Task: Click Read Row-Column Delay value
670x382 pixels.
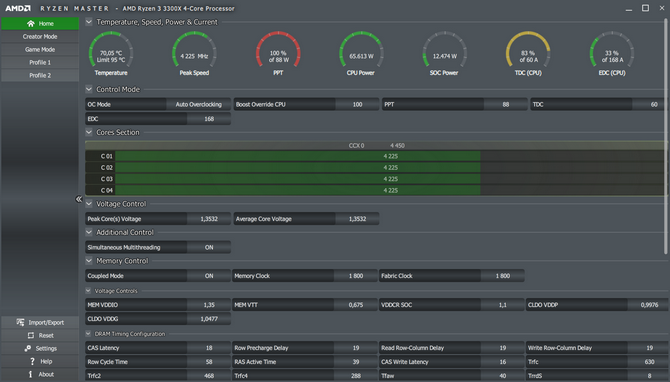Action: click(x=502, y=348)
